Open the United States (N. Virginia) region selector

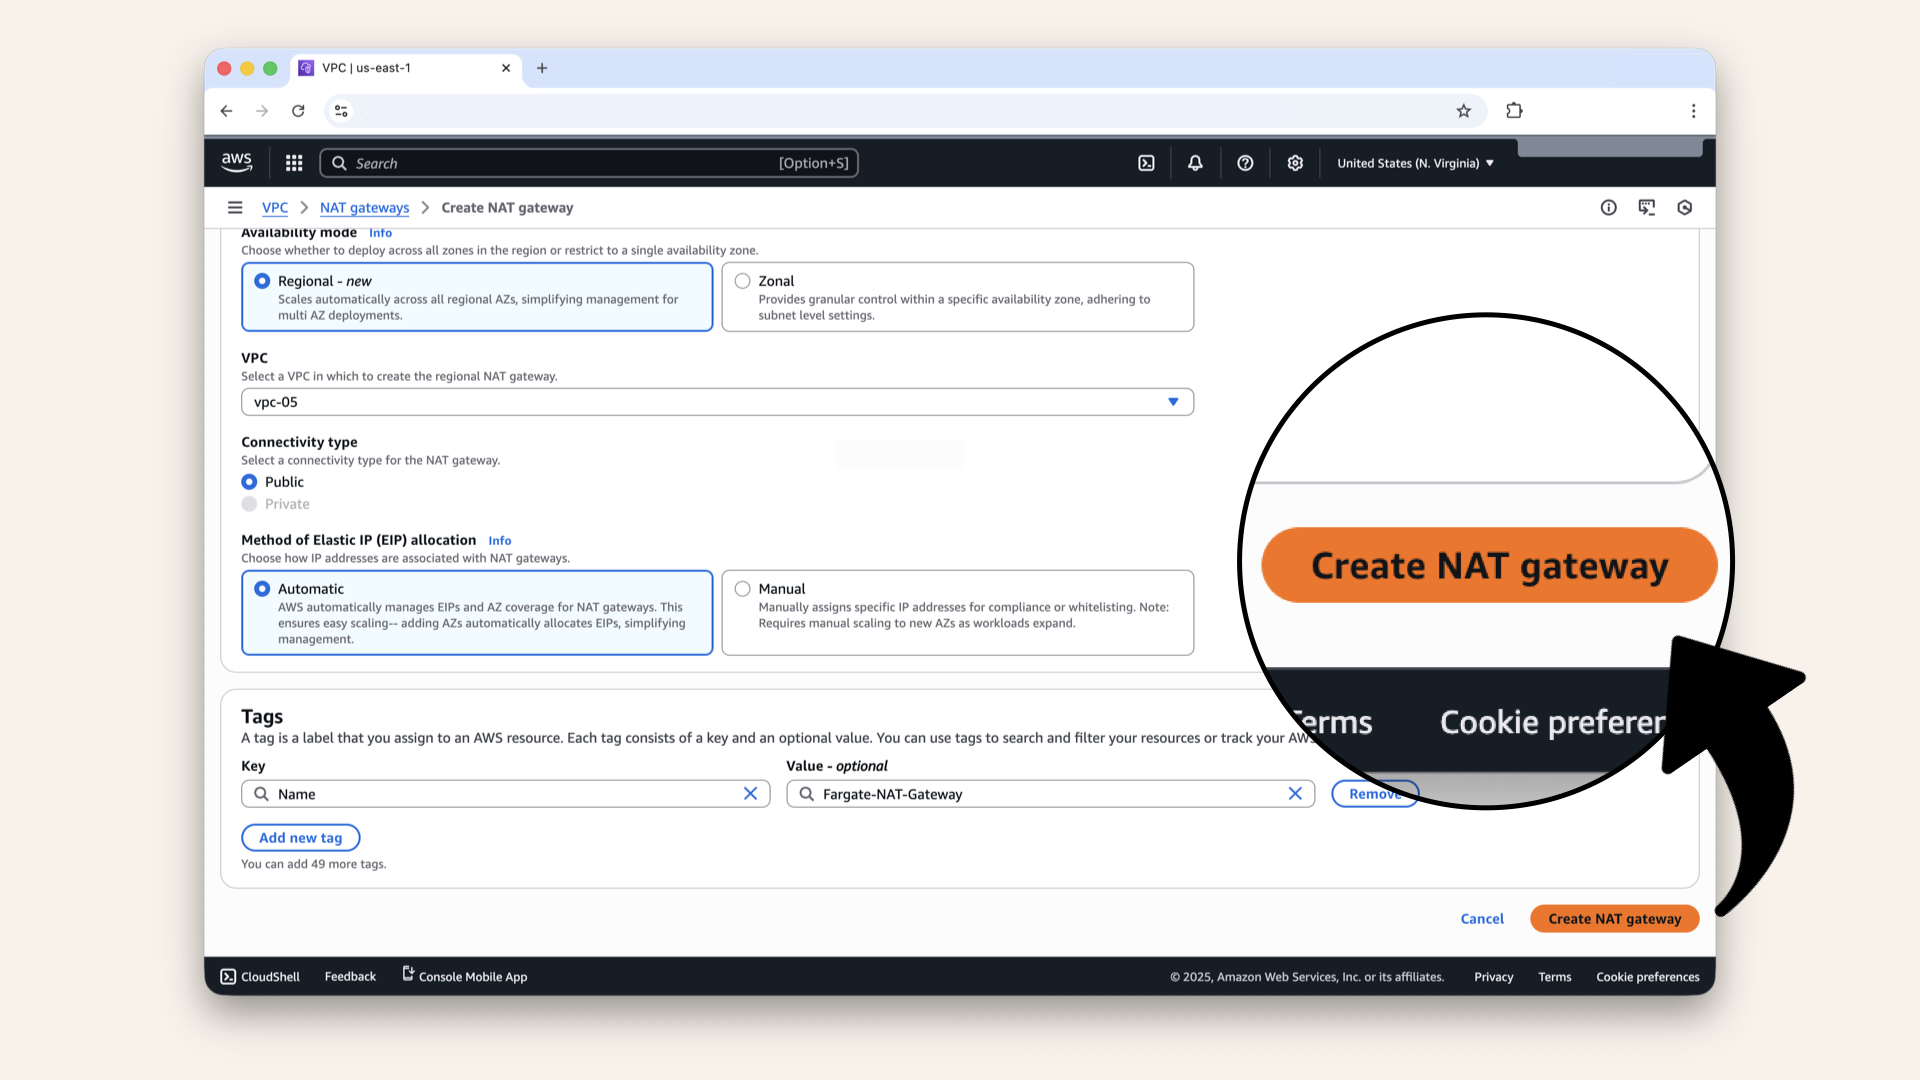pyautogui.click(x=1414, y=162)
